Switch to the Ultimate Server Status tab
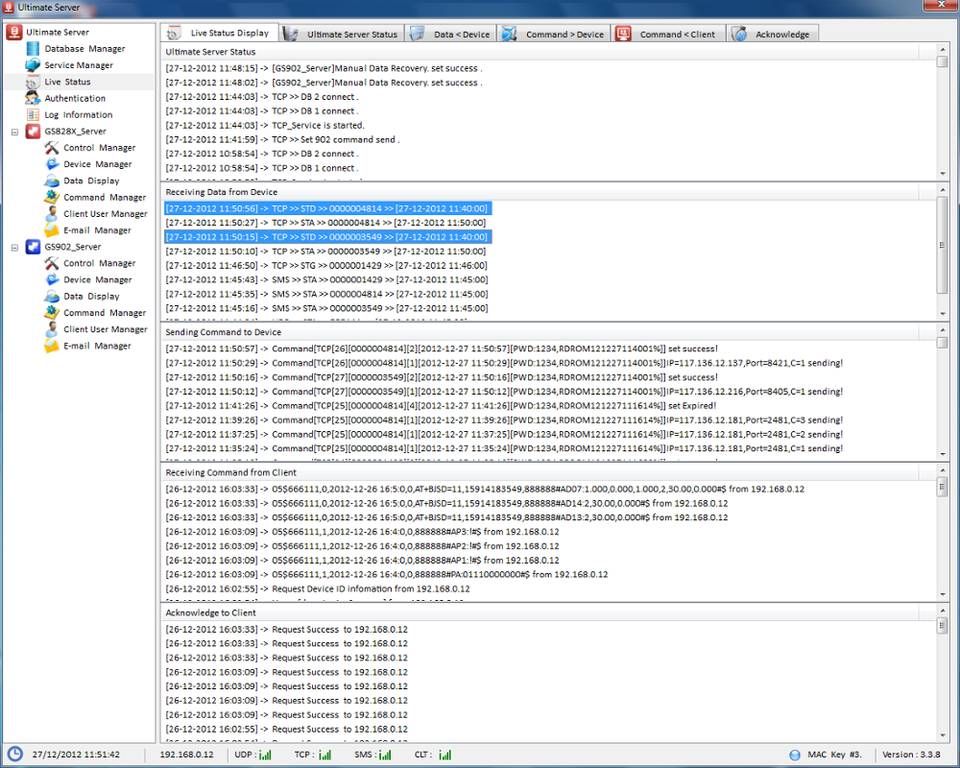The image size is (960, 768). coord(341,34)
